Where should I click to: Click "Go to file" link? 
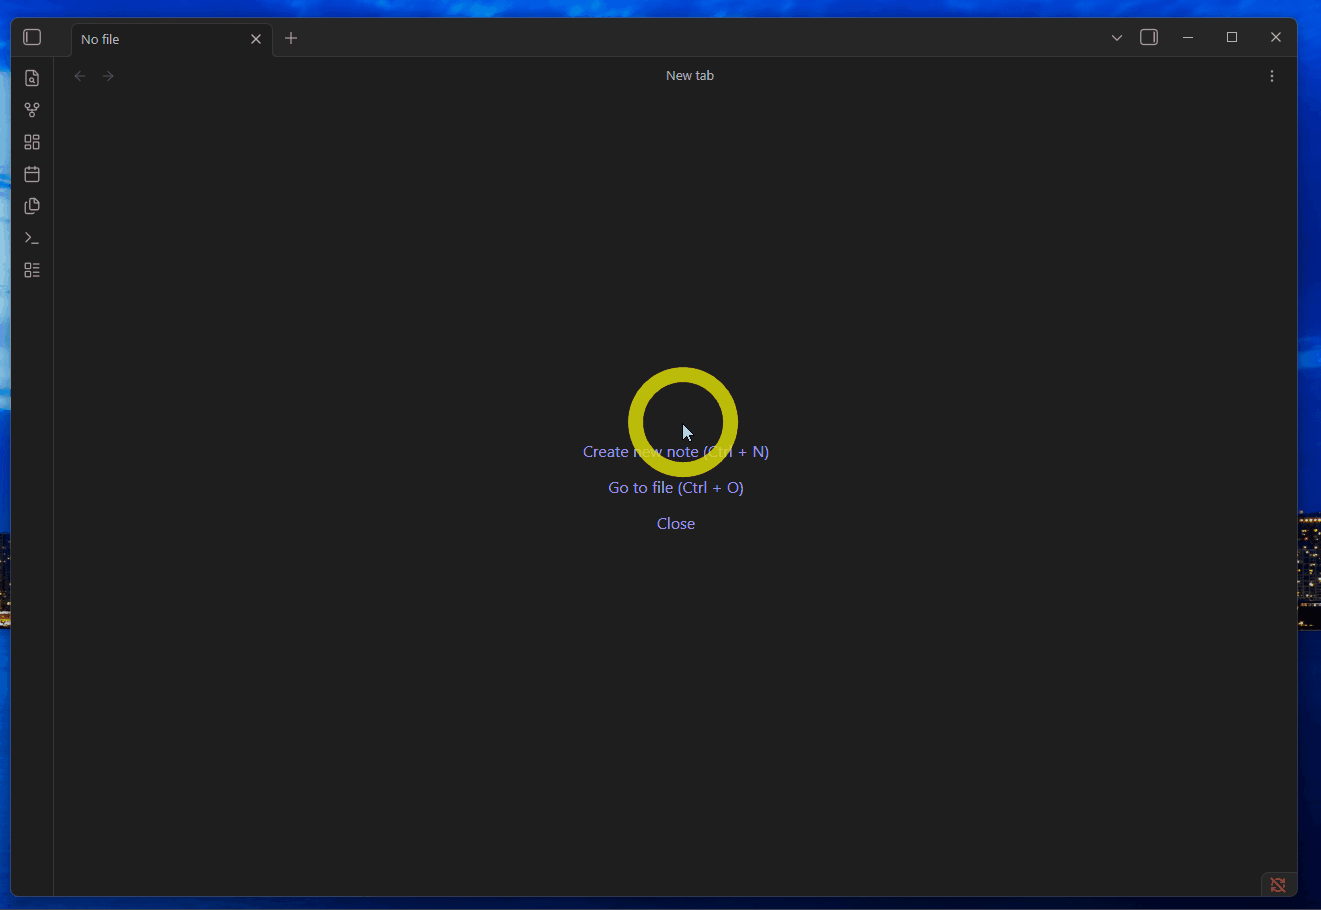click(676, 488)
